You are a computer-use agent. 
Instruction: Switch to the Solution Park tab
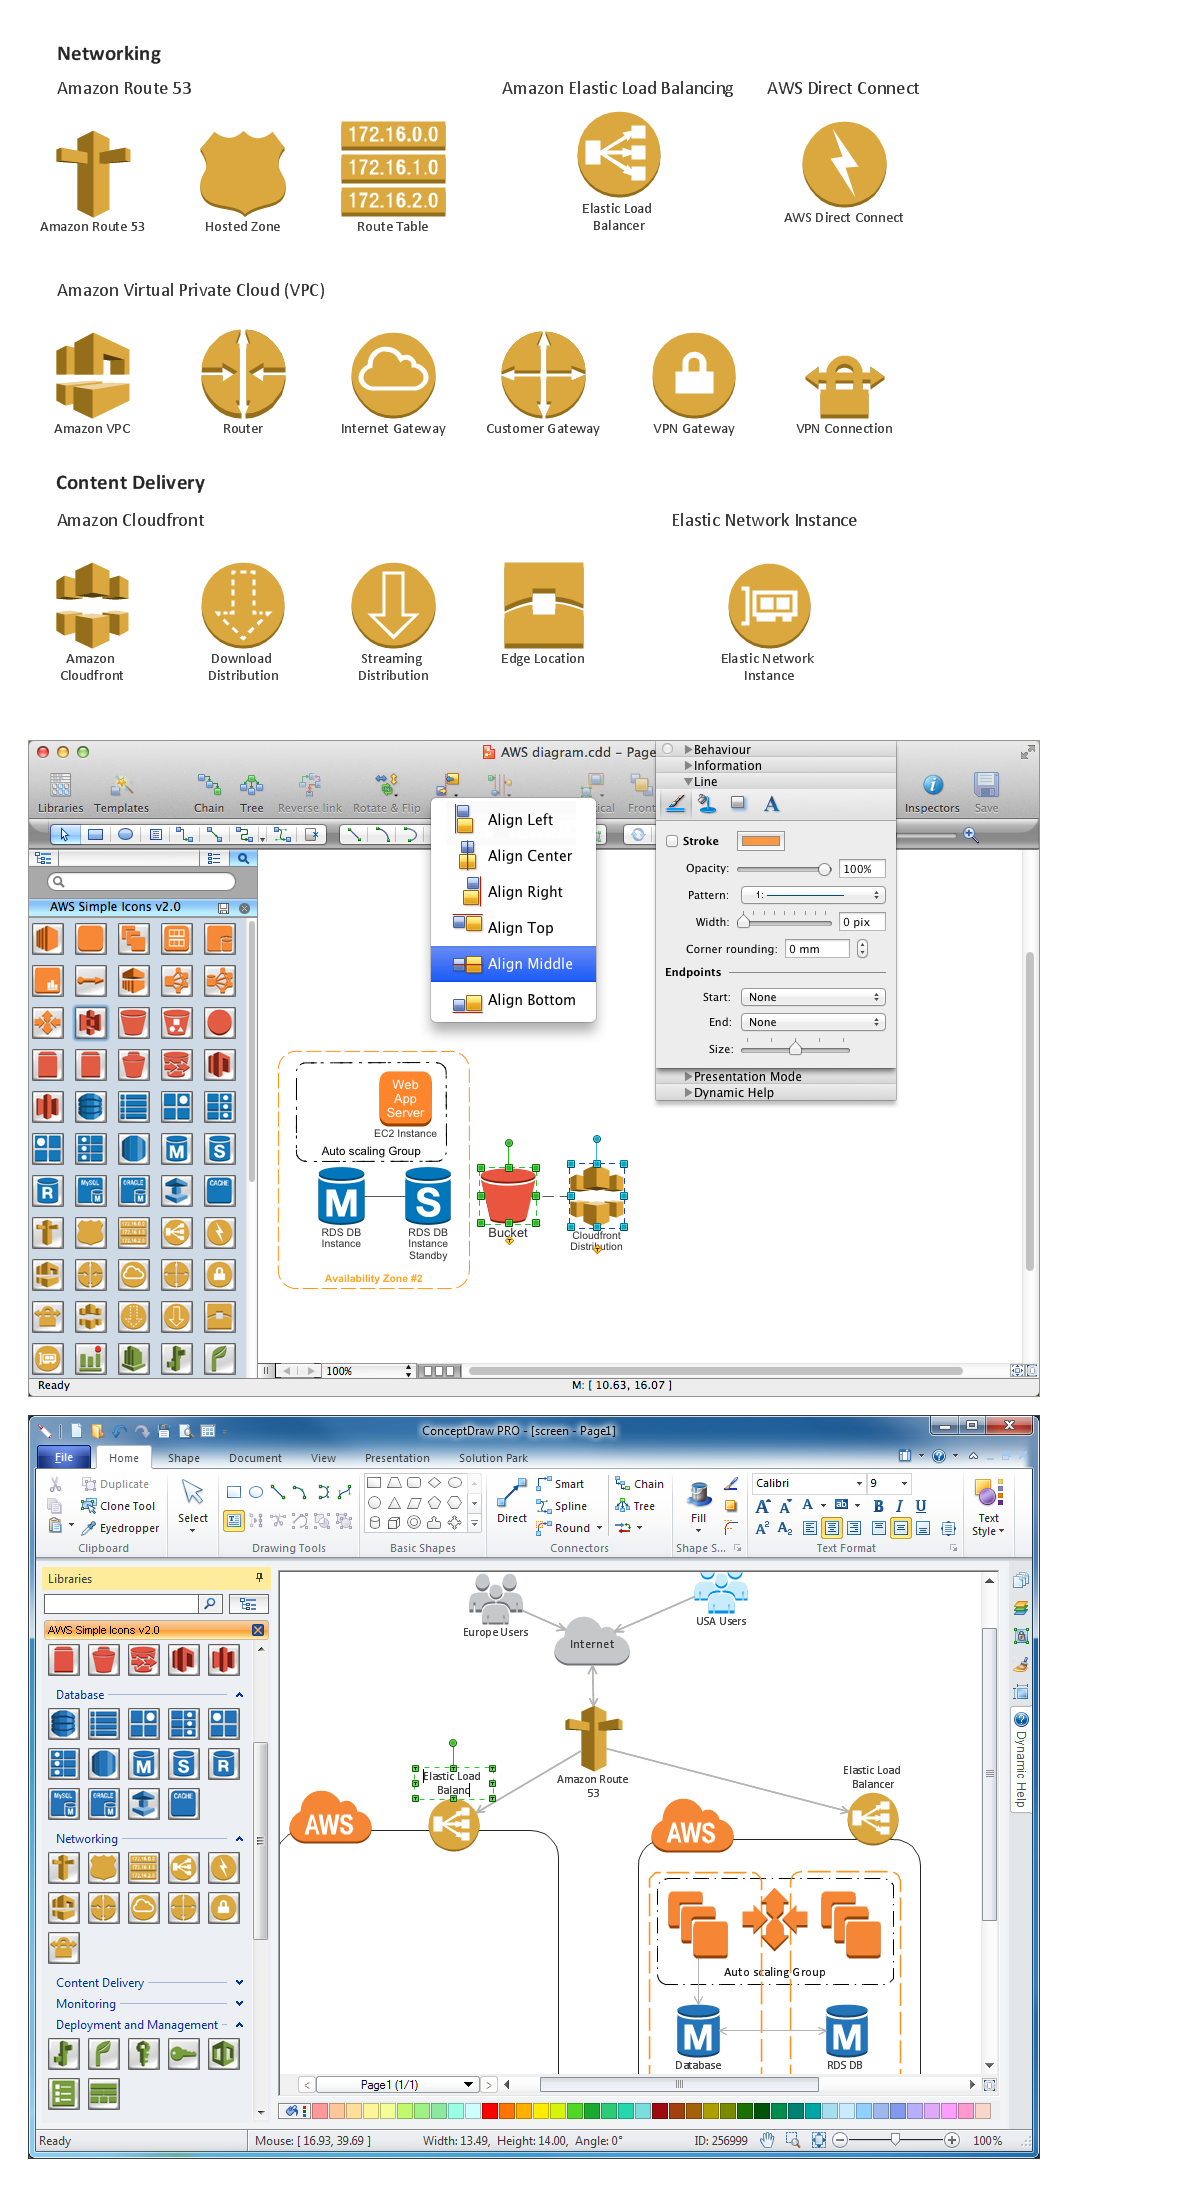[493, 1458]
